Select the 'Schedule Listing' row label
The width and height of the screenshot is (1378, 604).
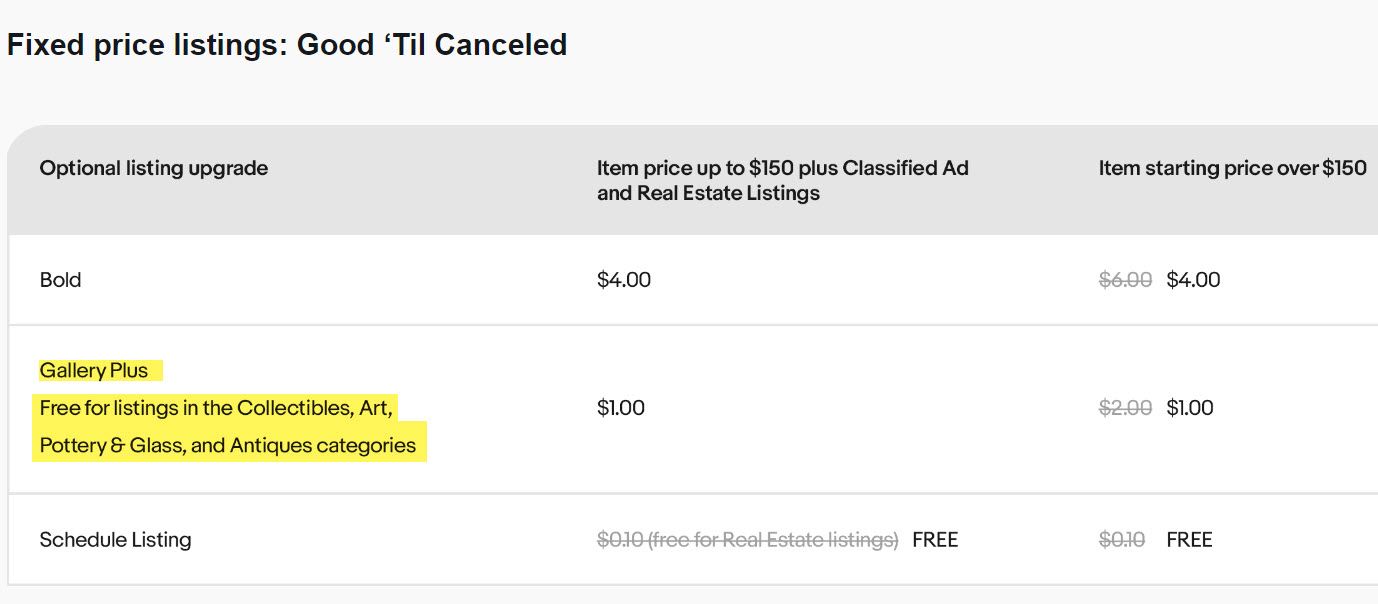[x=115, y=540]
